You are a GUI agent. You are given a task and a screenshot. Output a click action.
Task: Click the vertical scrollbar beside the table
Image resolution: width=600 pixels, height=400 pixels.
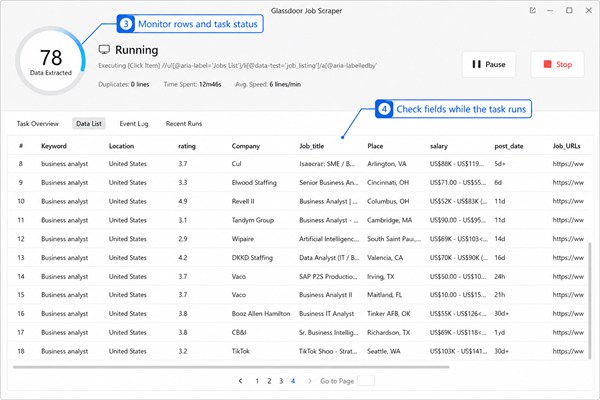tap(589, 300)
